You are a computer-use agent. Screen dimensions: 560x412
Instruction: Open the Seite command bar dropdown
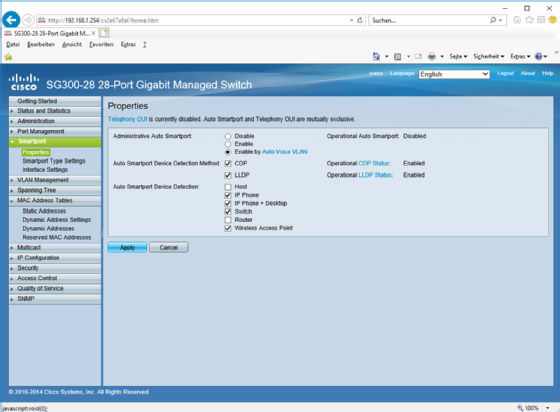click(458, 56)
